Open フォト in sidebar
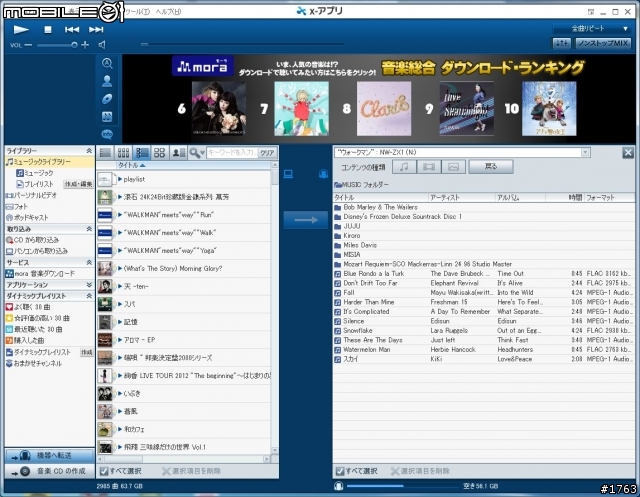Image resolution: width=640 pixels, height=497 pixels. 17,206
